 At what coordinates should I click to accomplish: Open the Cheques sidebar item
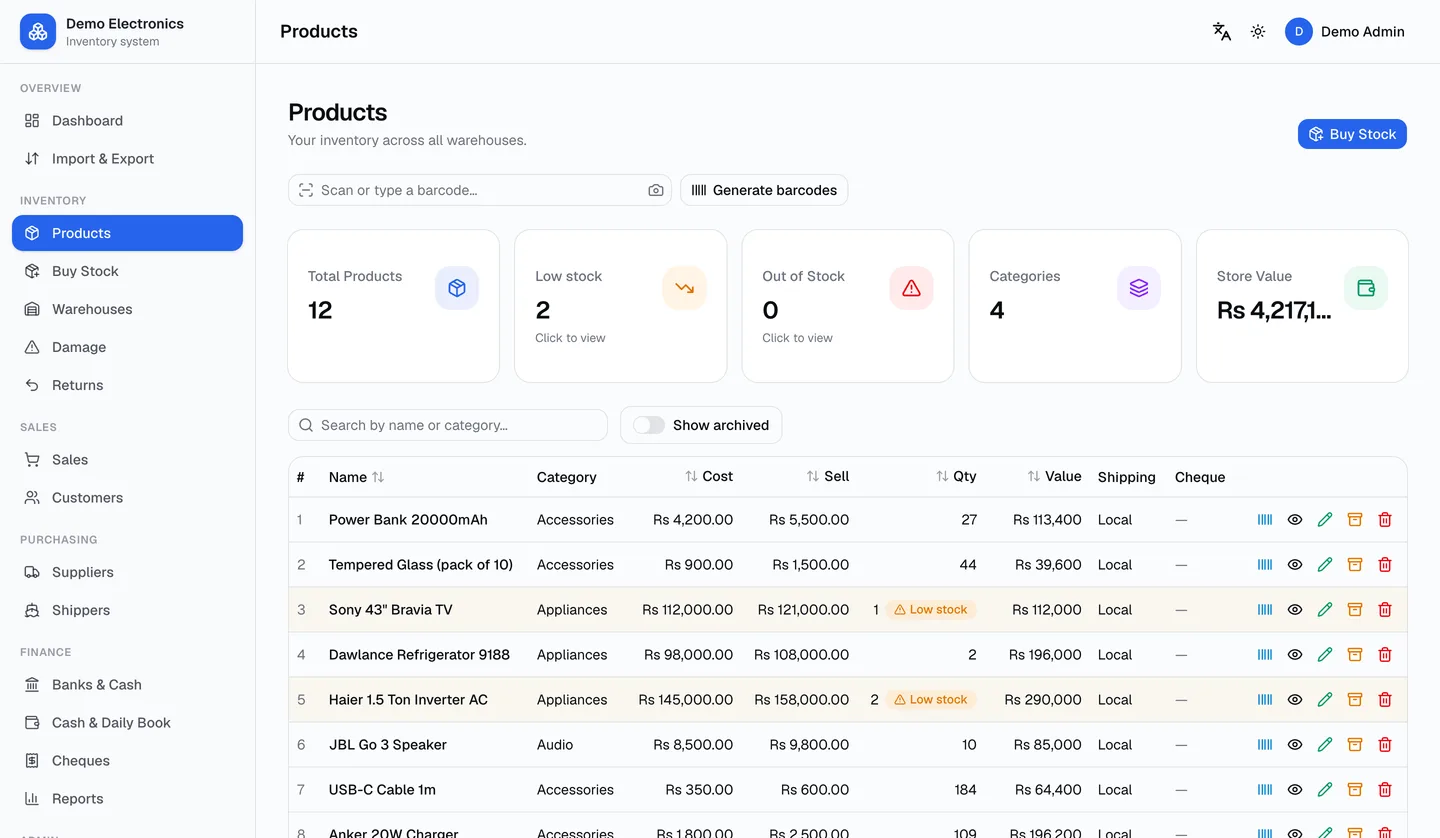coord(127,761)
